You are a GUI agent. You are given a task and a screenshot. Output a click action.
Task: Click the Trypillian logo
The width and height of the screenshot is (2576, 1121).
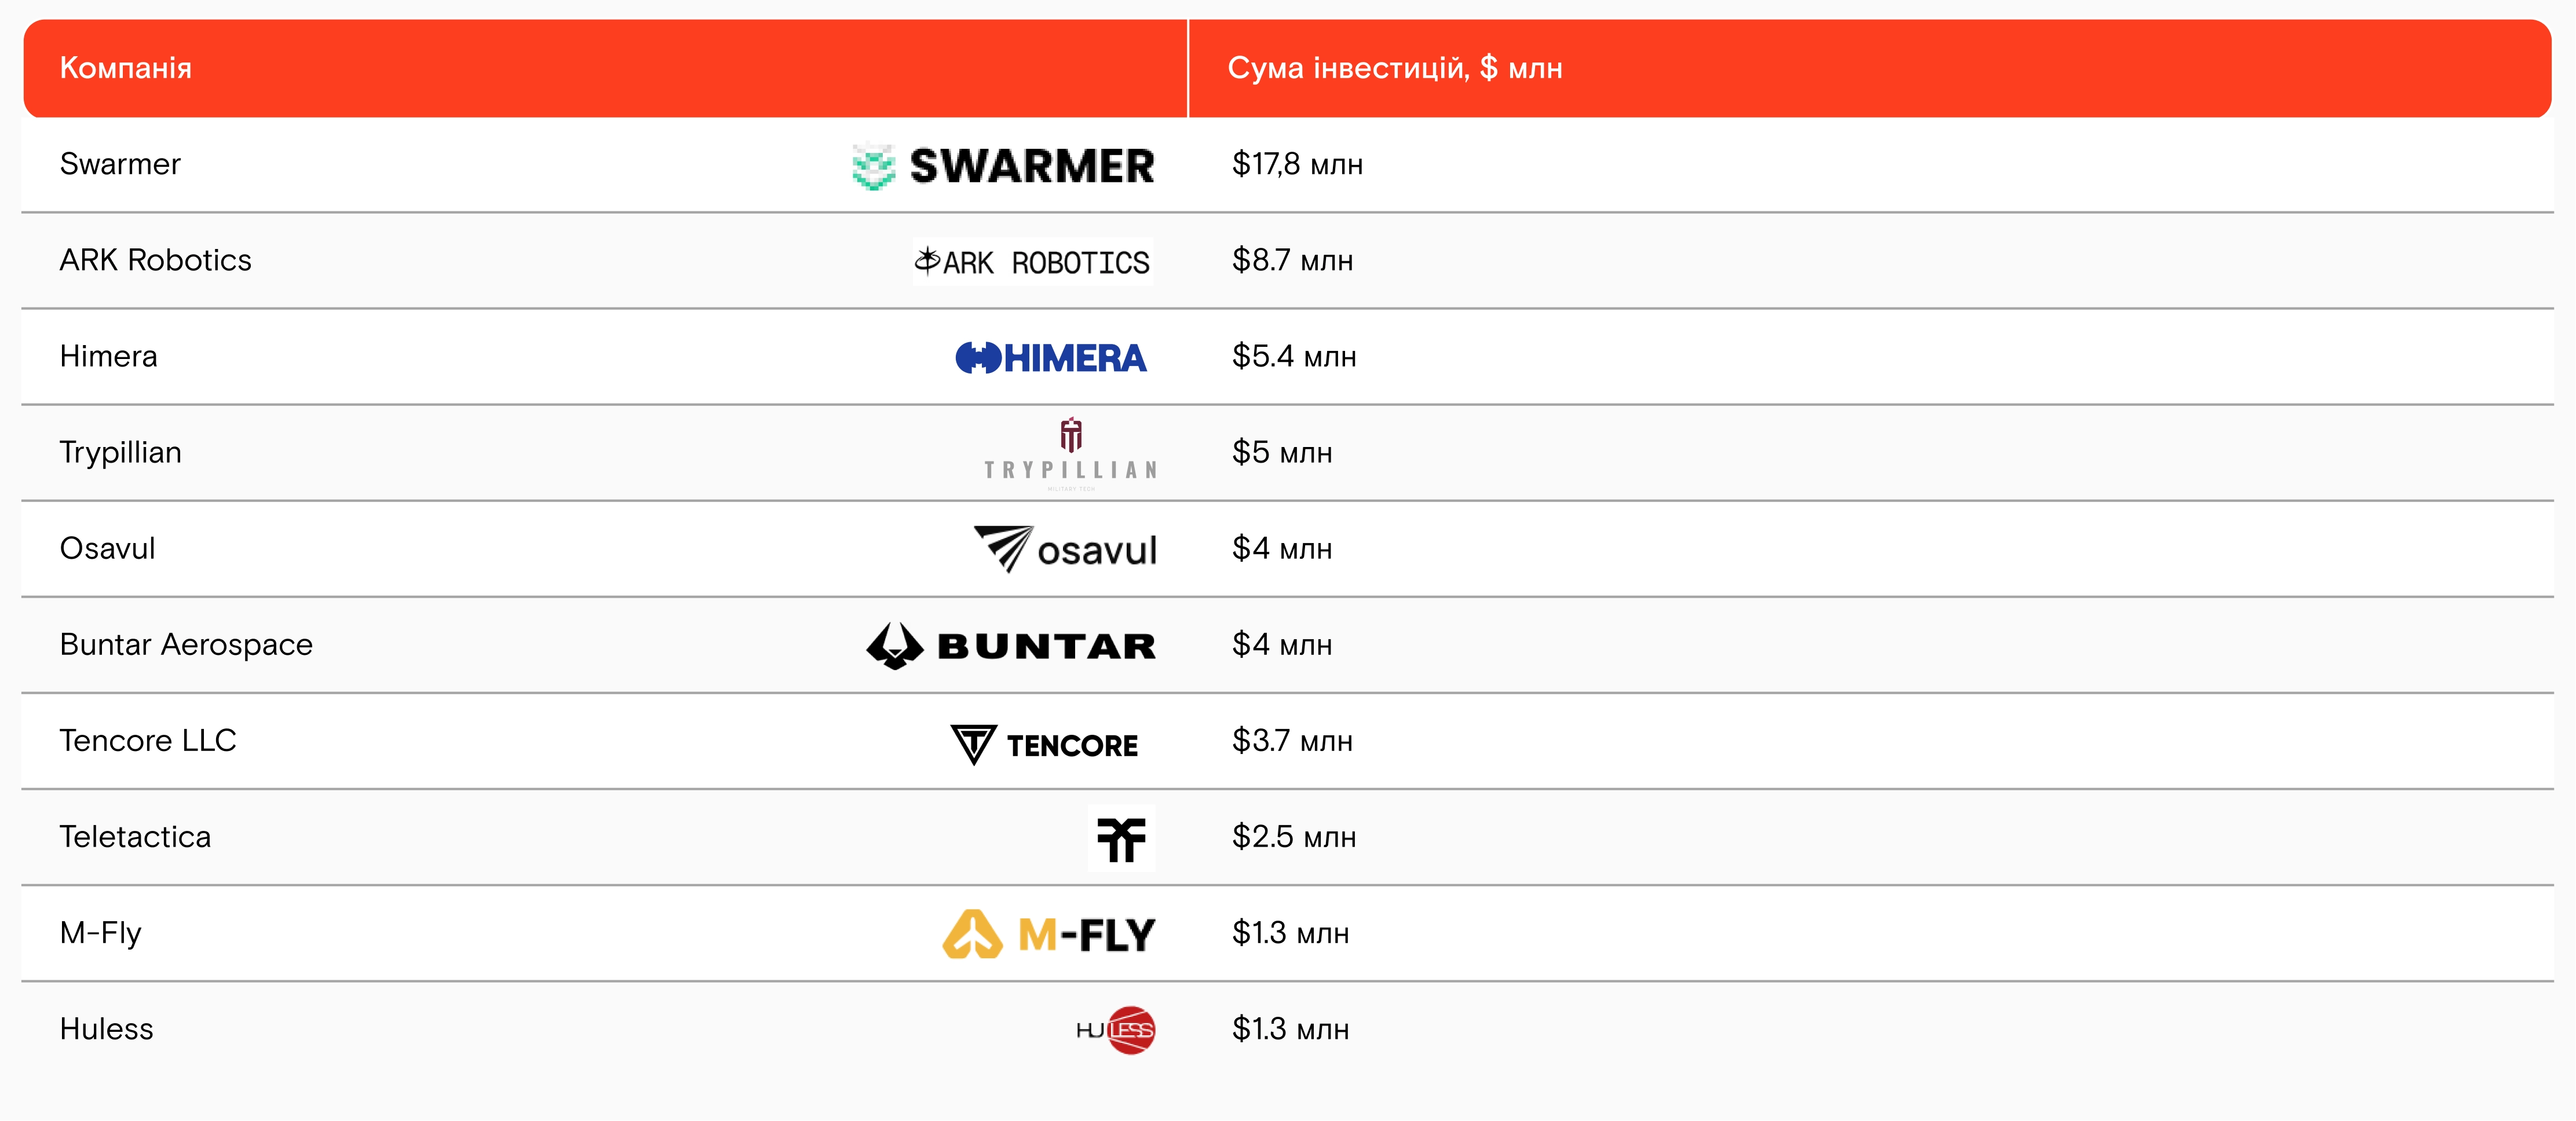(x=1070, y=453)
